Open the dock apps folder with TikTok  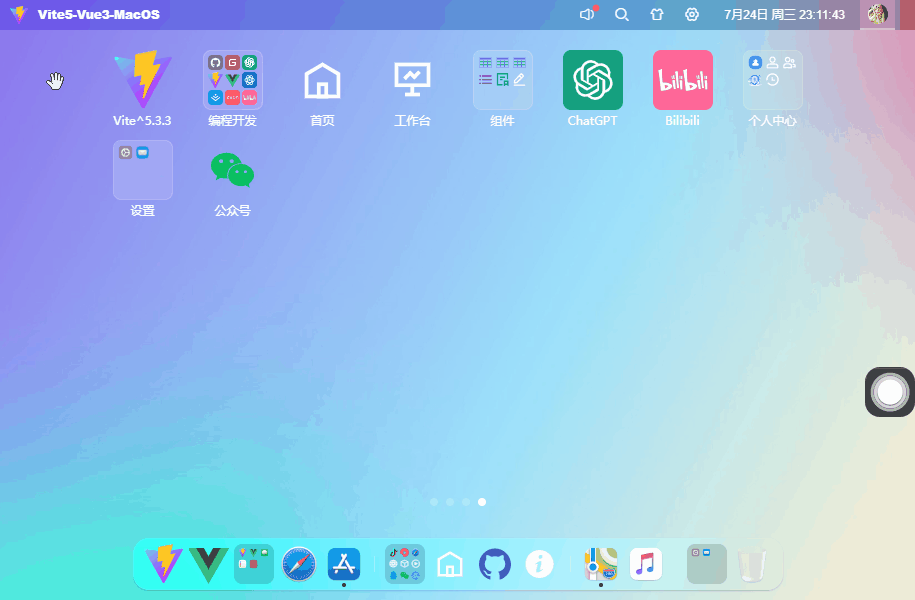pos(405,564)
